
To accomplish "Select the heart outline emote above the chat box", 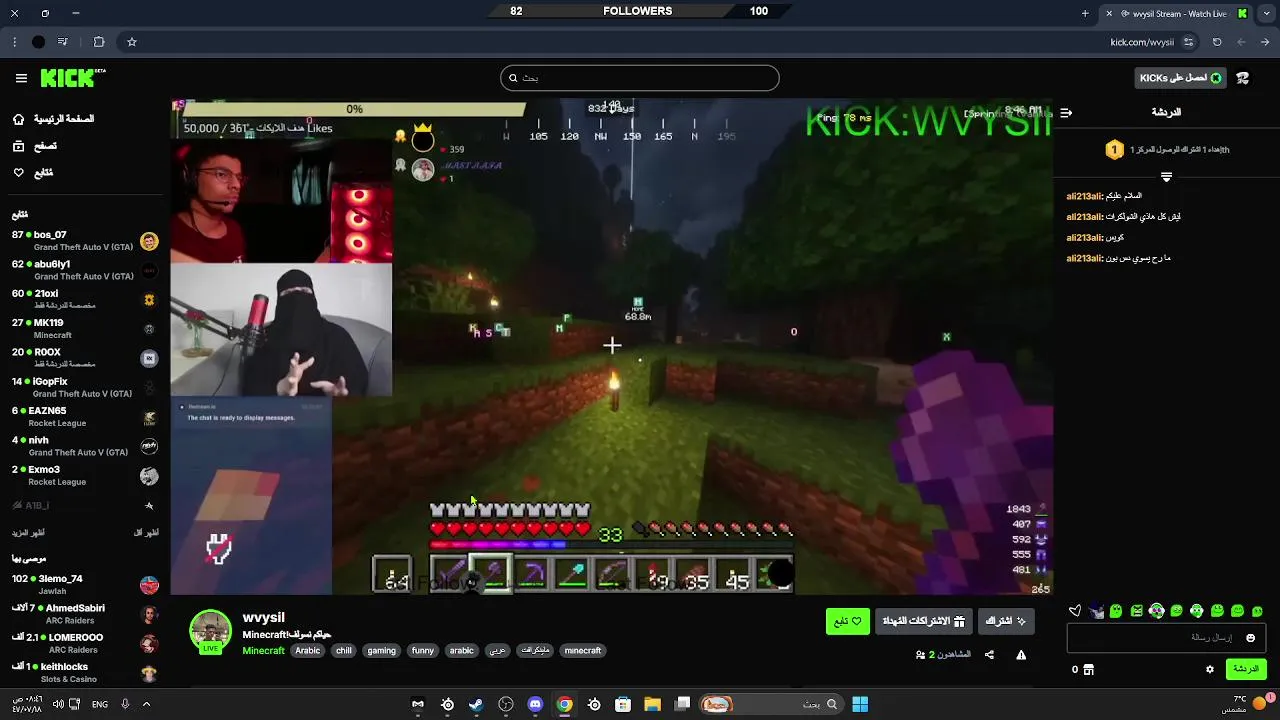I will point(1075,611).
